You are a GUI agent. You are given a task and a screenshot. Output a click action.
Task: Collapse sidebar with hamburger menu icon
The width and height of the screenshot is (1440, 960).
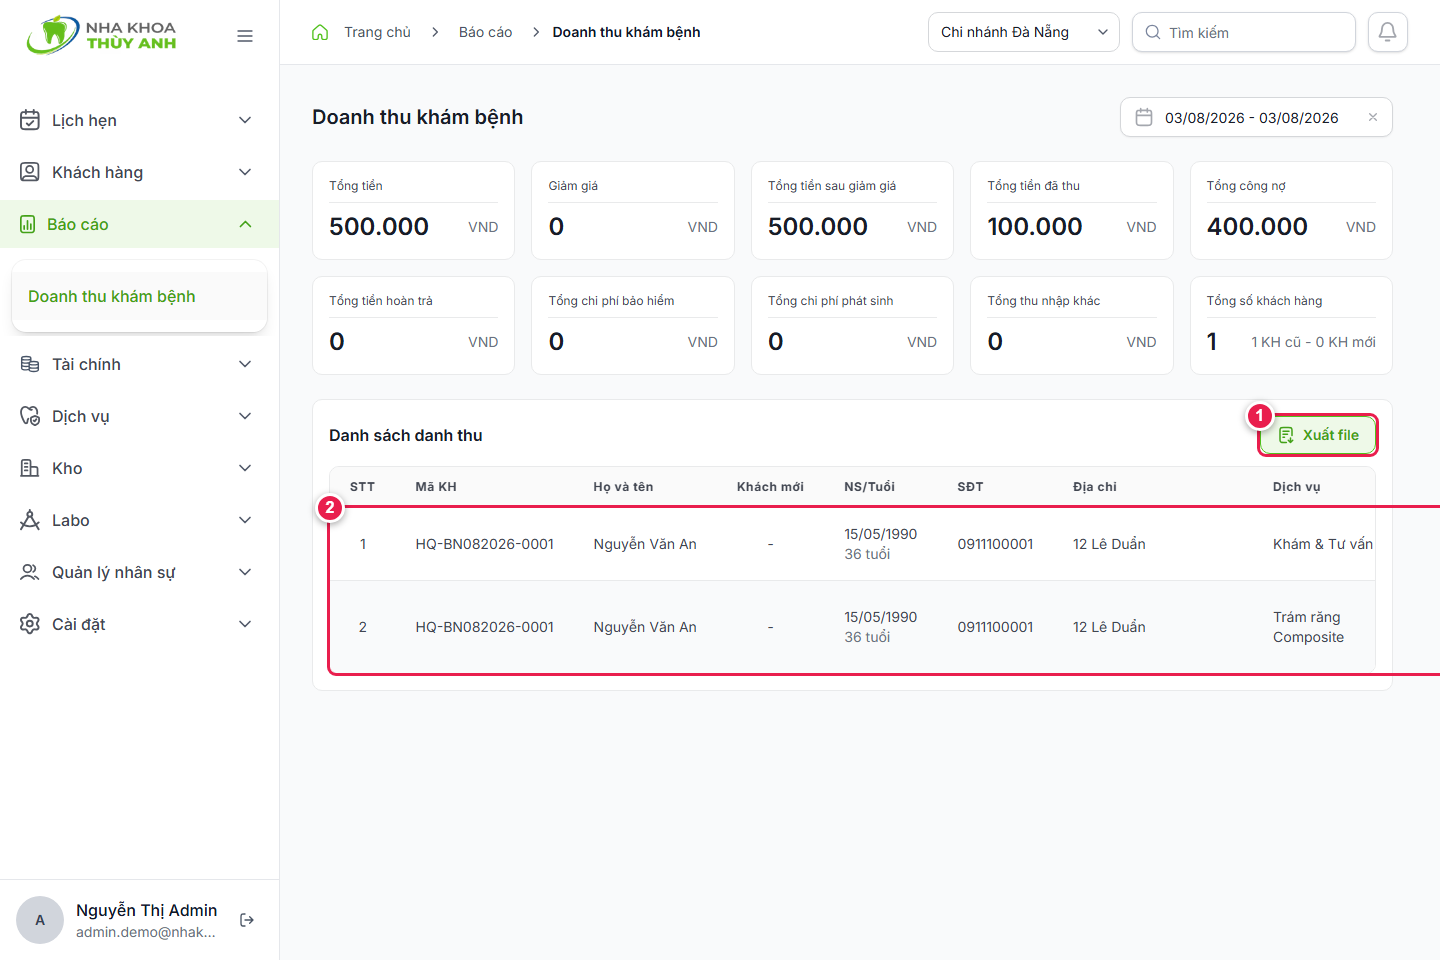[245, 36]
